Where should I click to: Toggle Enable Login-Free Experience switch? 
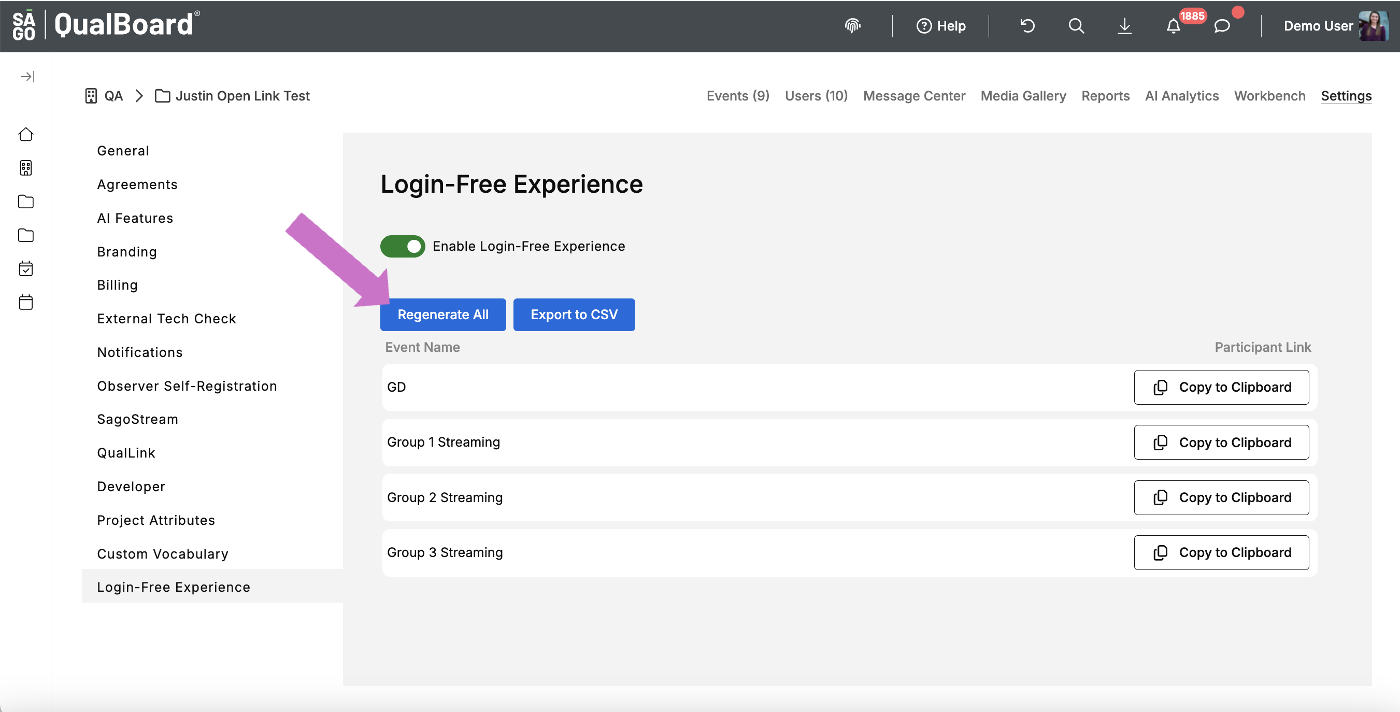[402, 246]
